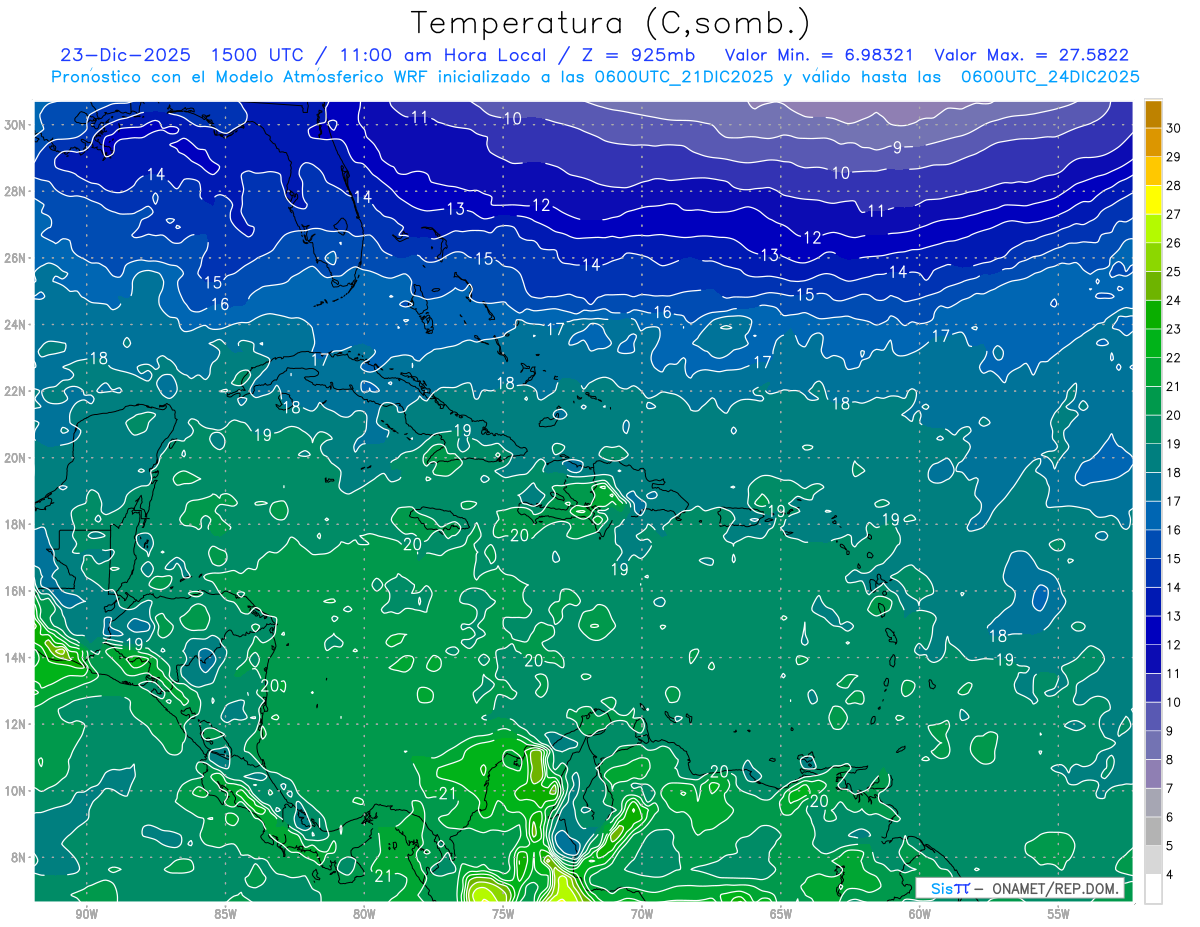Pick the white swatch below scale value 4

coord(1154,889)
